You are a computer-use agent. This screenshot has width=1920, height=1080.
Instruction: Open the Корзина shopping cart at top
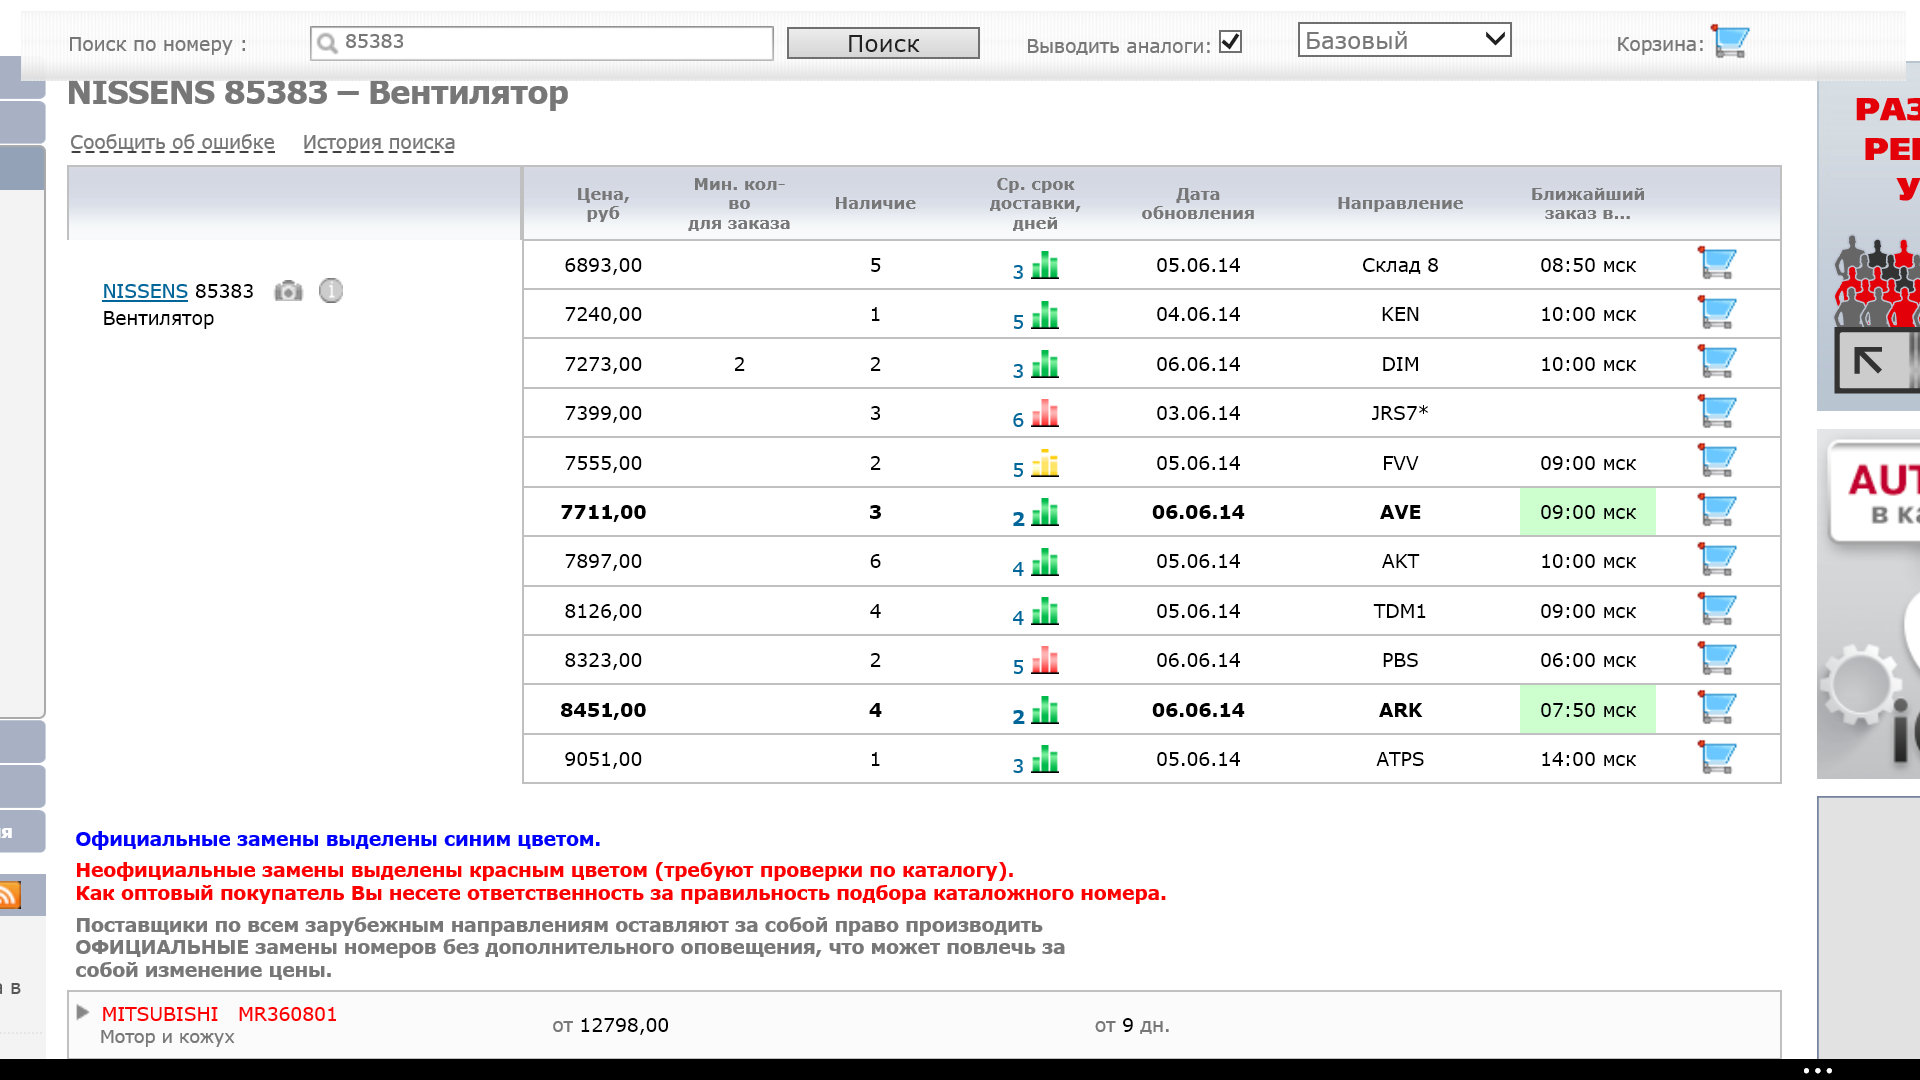pyautogui.click(x=1730, y=42)
